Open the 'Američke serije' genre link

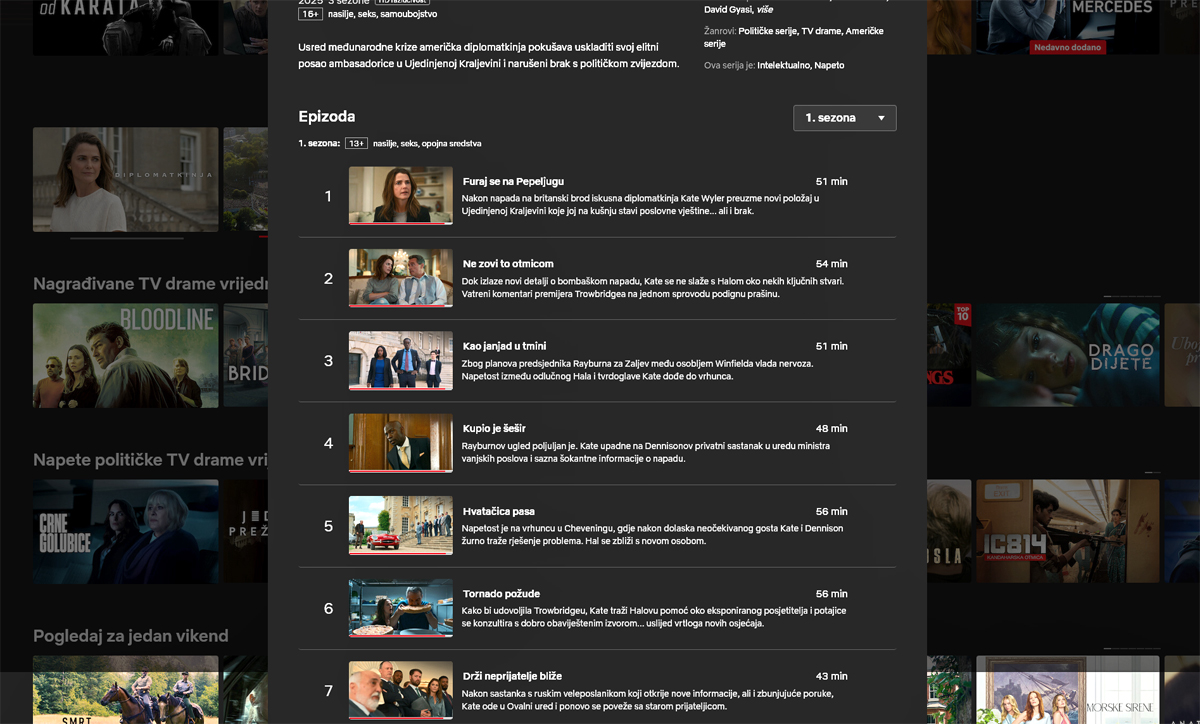(x=794, y=37)
